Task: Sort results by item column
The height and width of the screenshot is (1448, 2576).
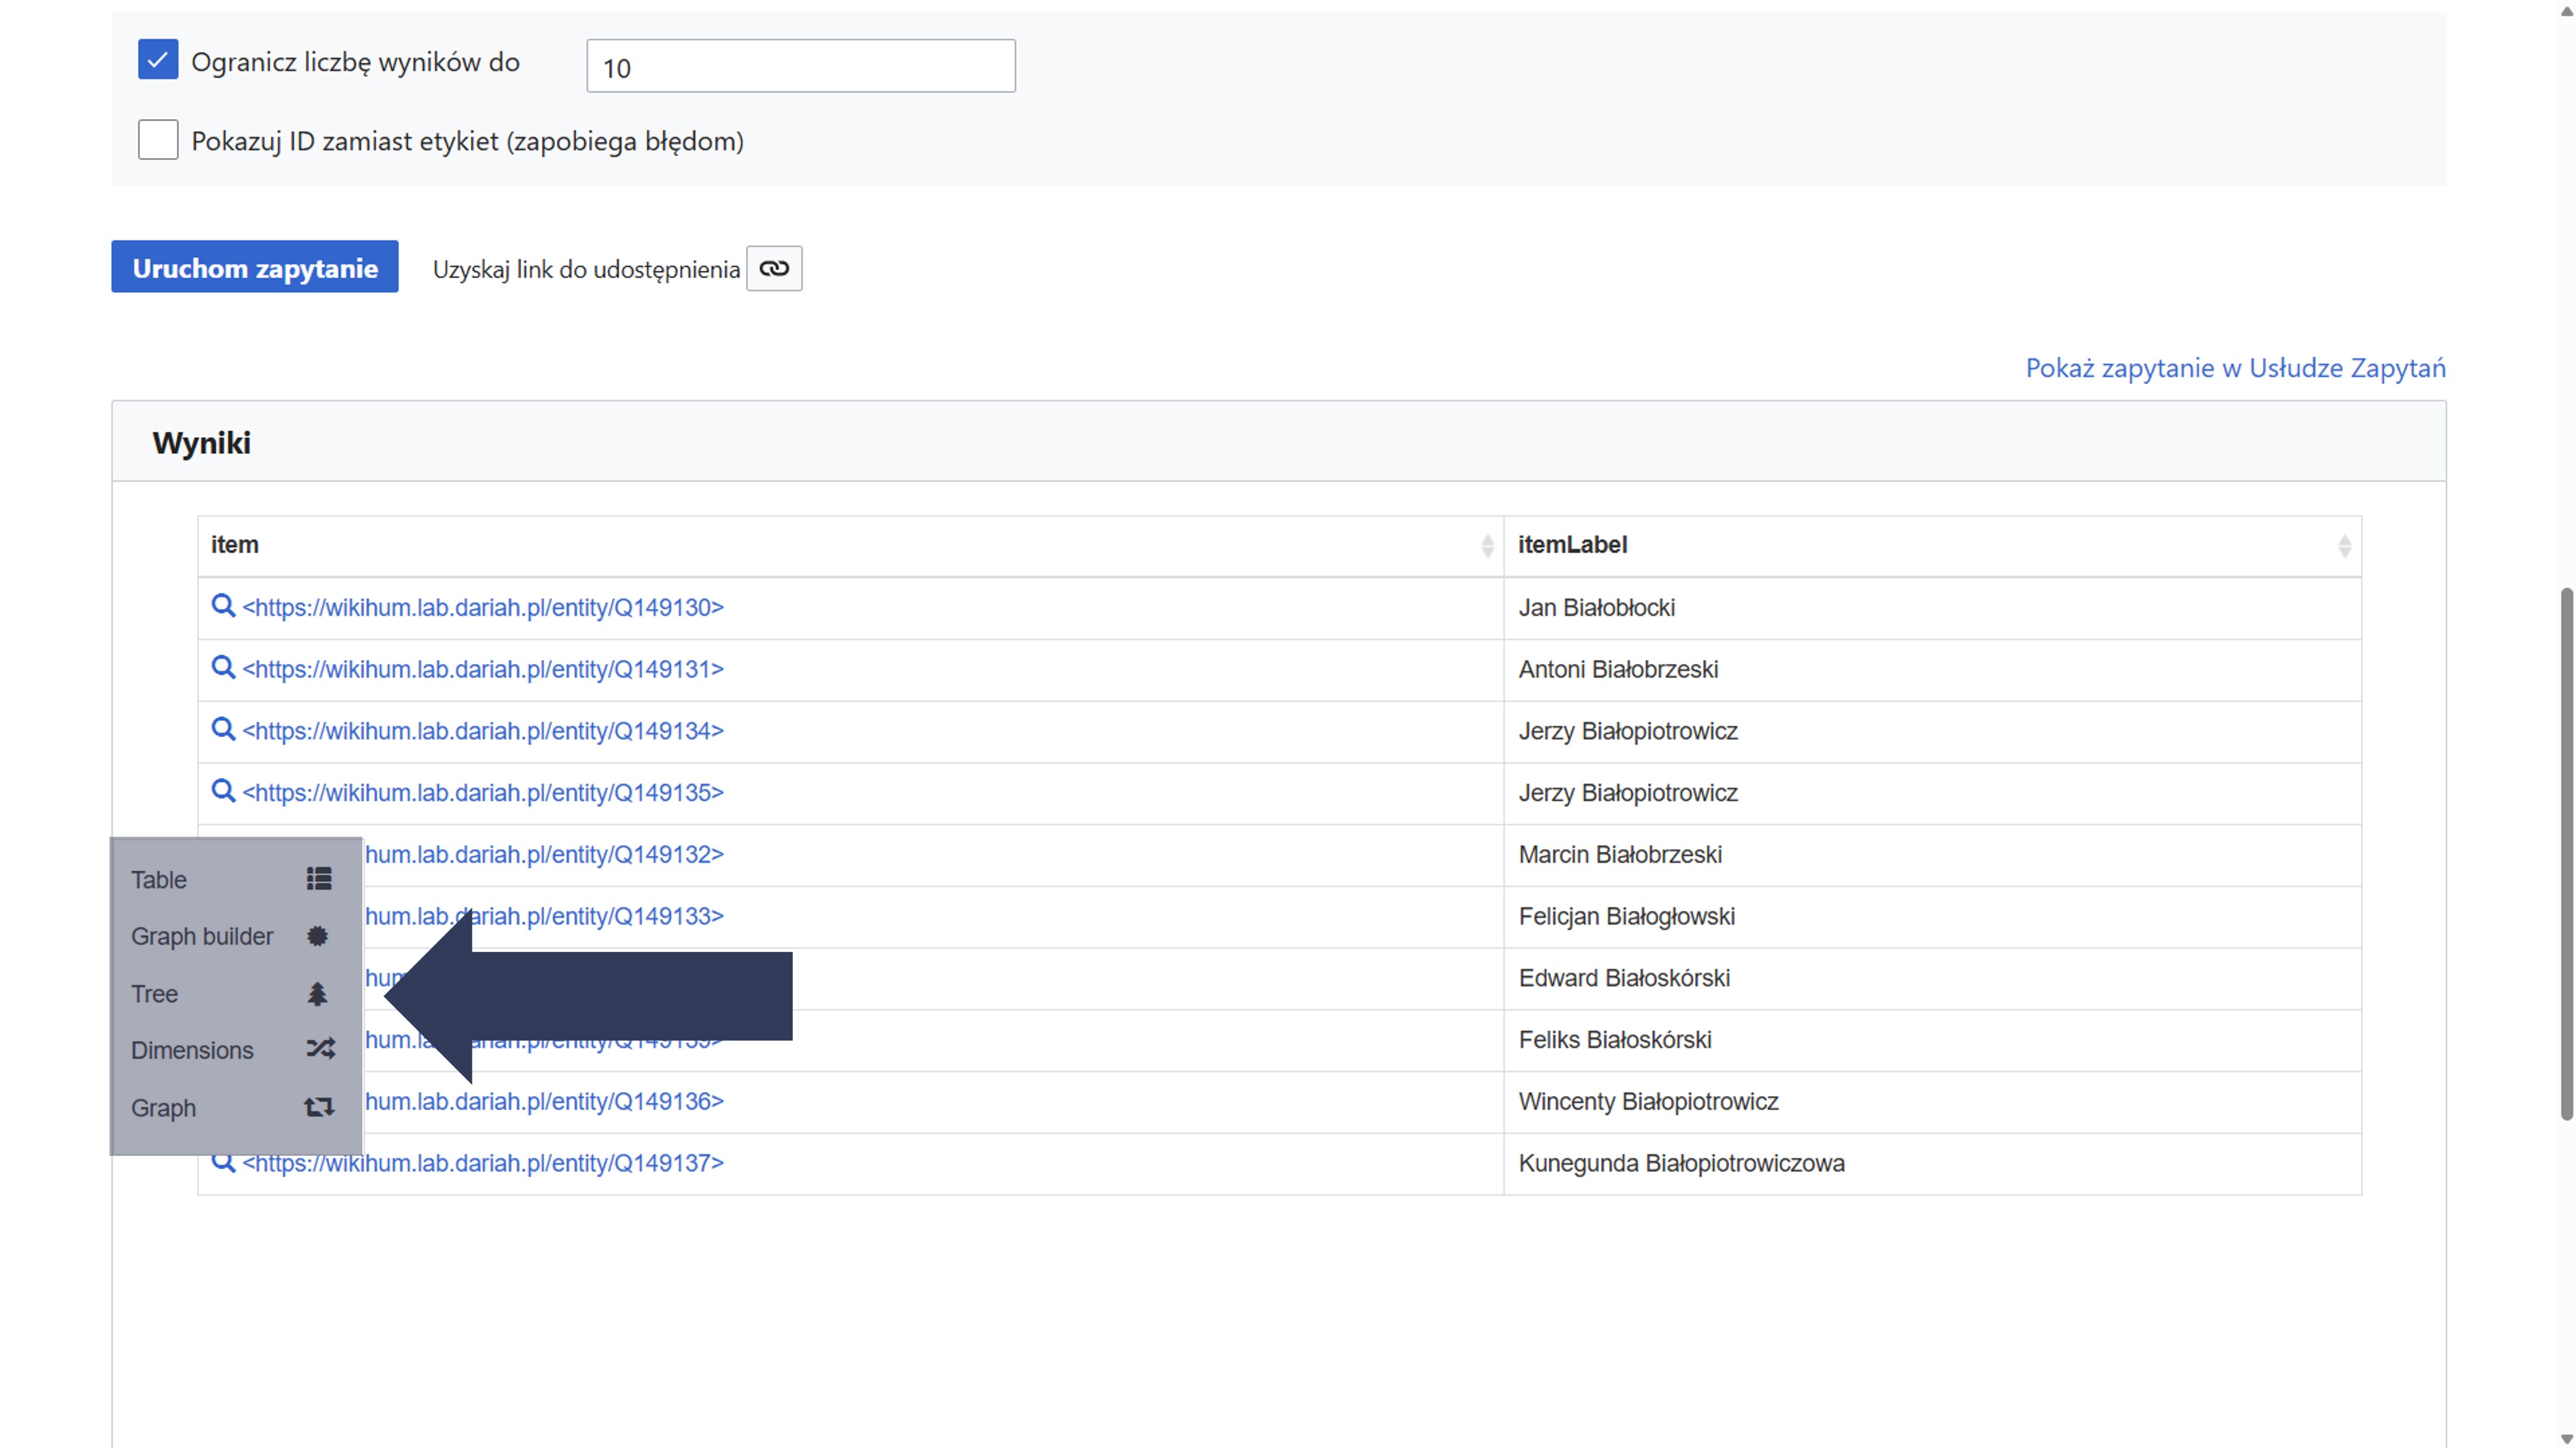Action: pyautogui.click(x=1487, y=545)
